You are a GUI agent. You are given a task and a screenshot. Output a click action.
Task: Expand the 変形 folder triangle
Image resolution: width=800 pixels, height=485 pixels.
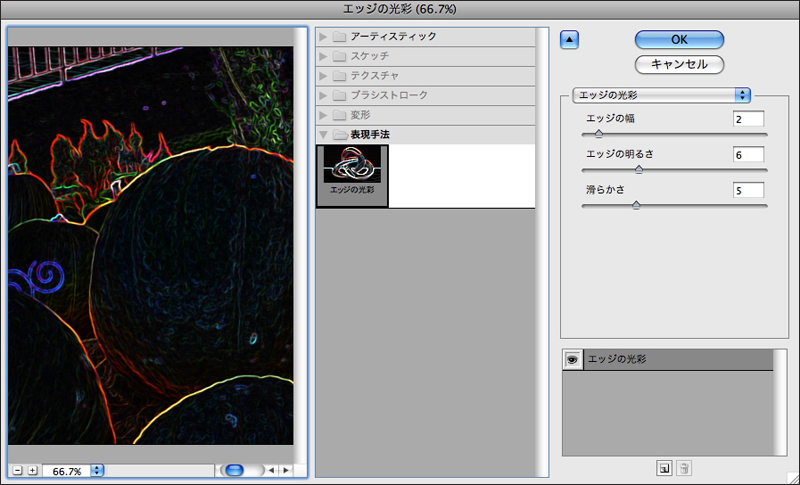click(x=323, y=115)
